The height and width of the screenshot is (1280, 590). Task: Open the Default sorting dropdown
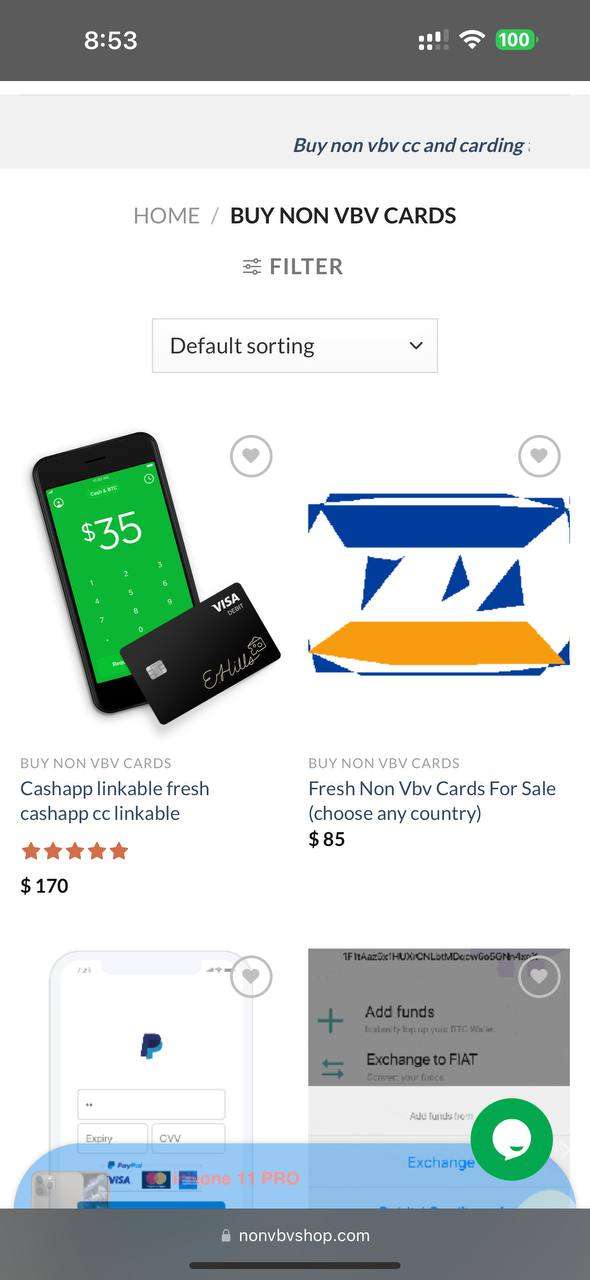(x=295, y=346)
